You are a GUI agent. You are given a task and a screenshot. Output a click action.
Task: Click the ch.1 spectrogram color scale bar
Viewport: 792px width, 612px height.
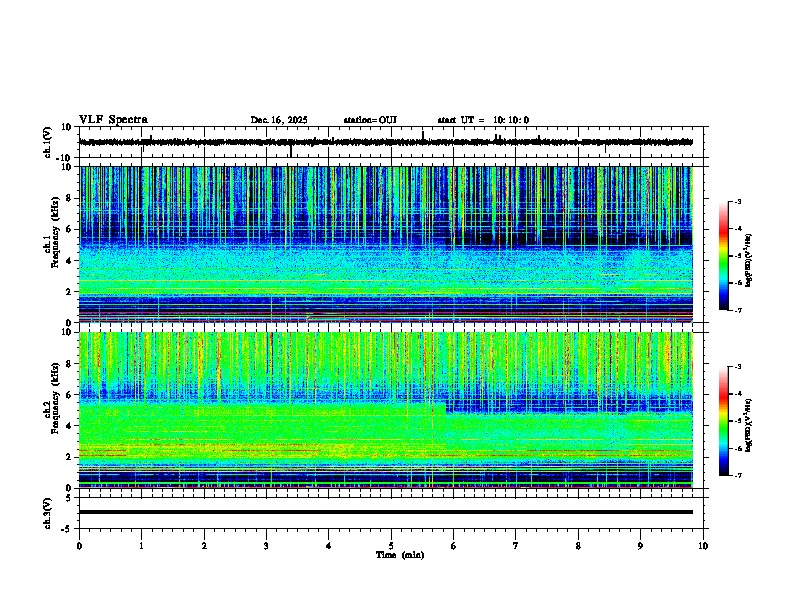(724, 256)
